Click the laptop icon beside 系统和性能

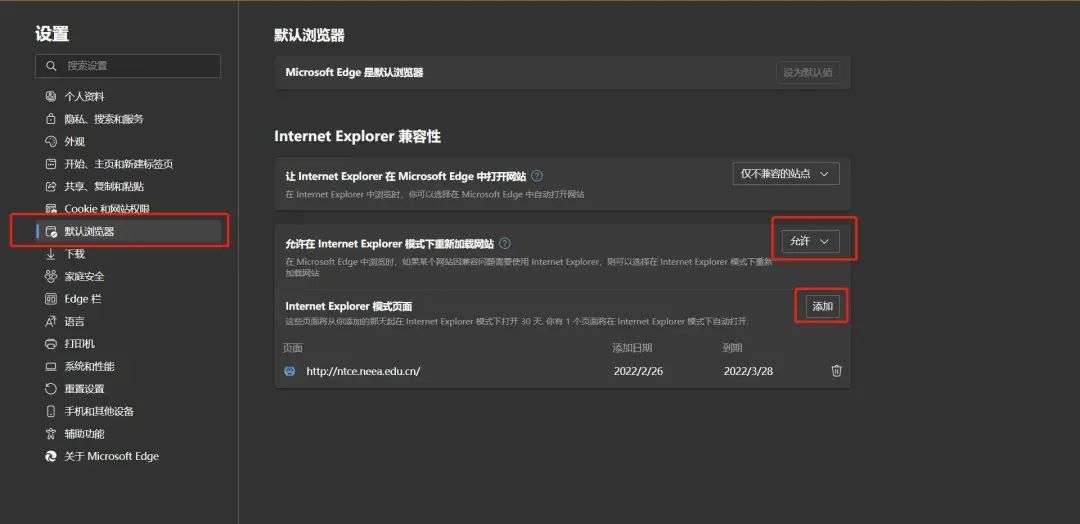pos(50,366)
